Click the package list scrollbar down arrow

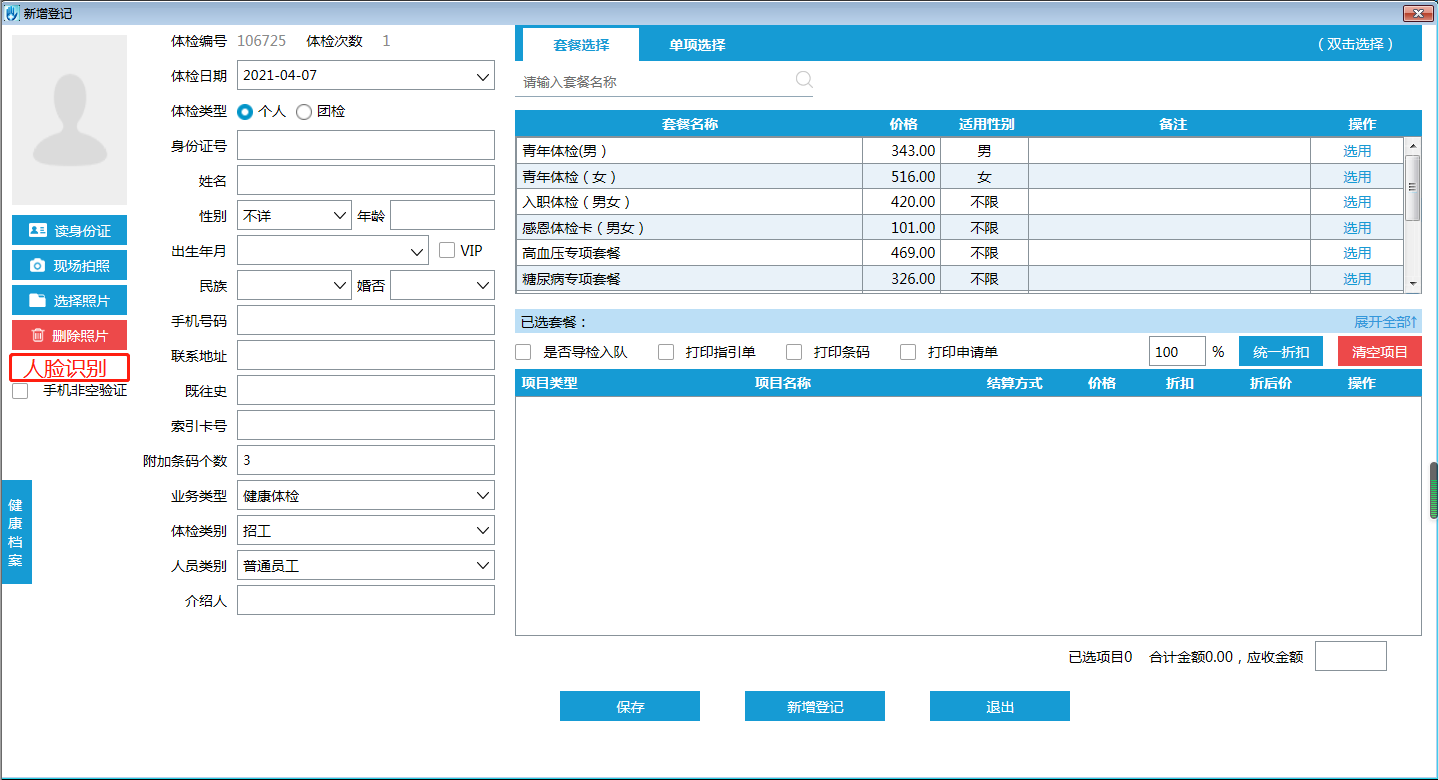(1413, 284)
